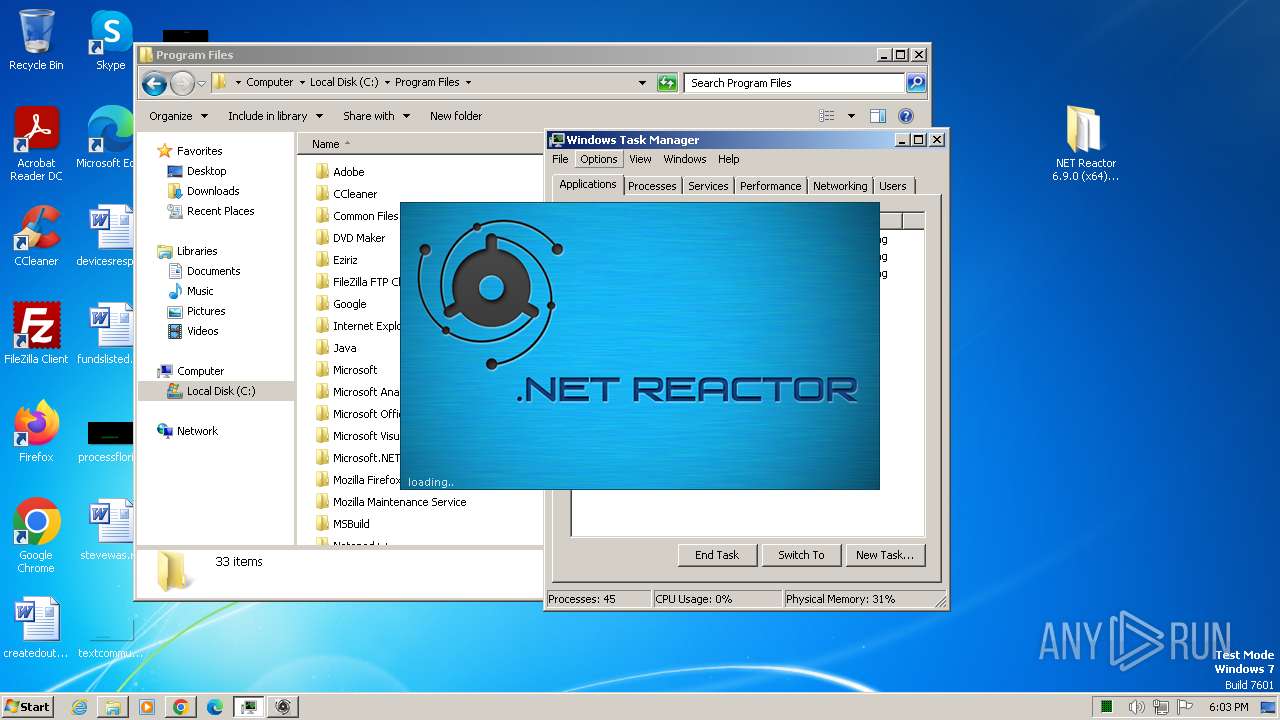Click New folder in Explorer toolbar
Screen dimensions: 1280x720
click(x=456, y=116)
